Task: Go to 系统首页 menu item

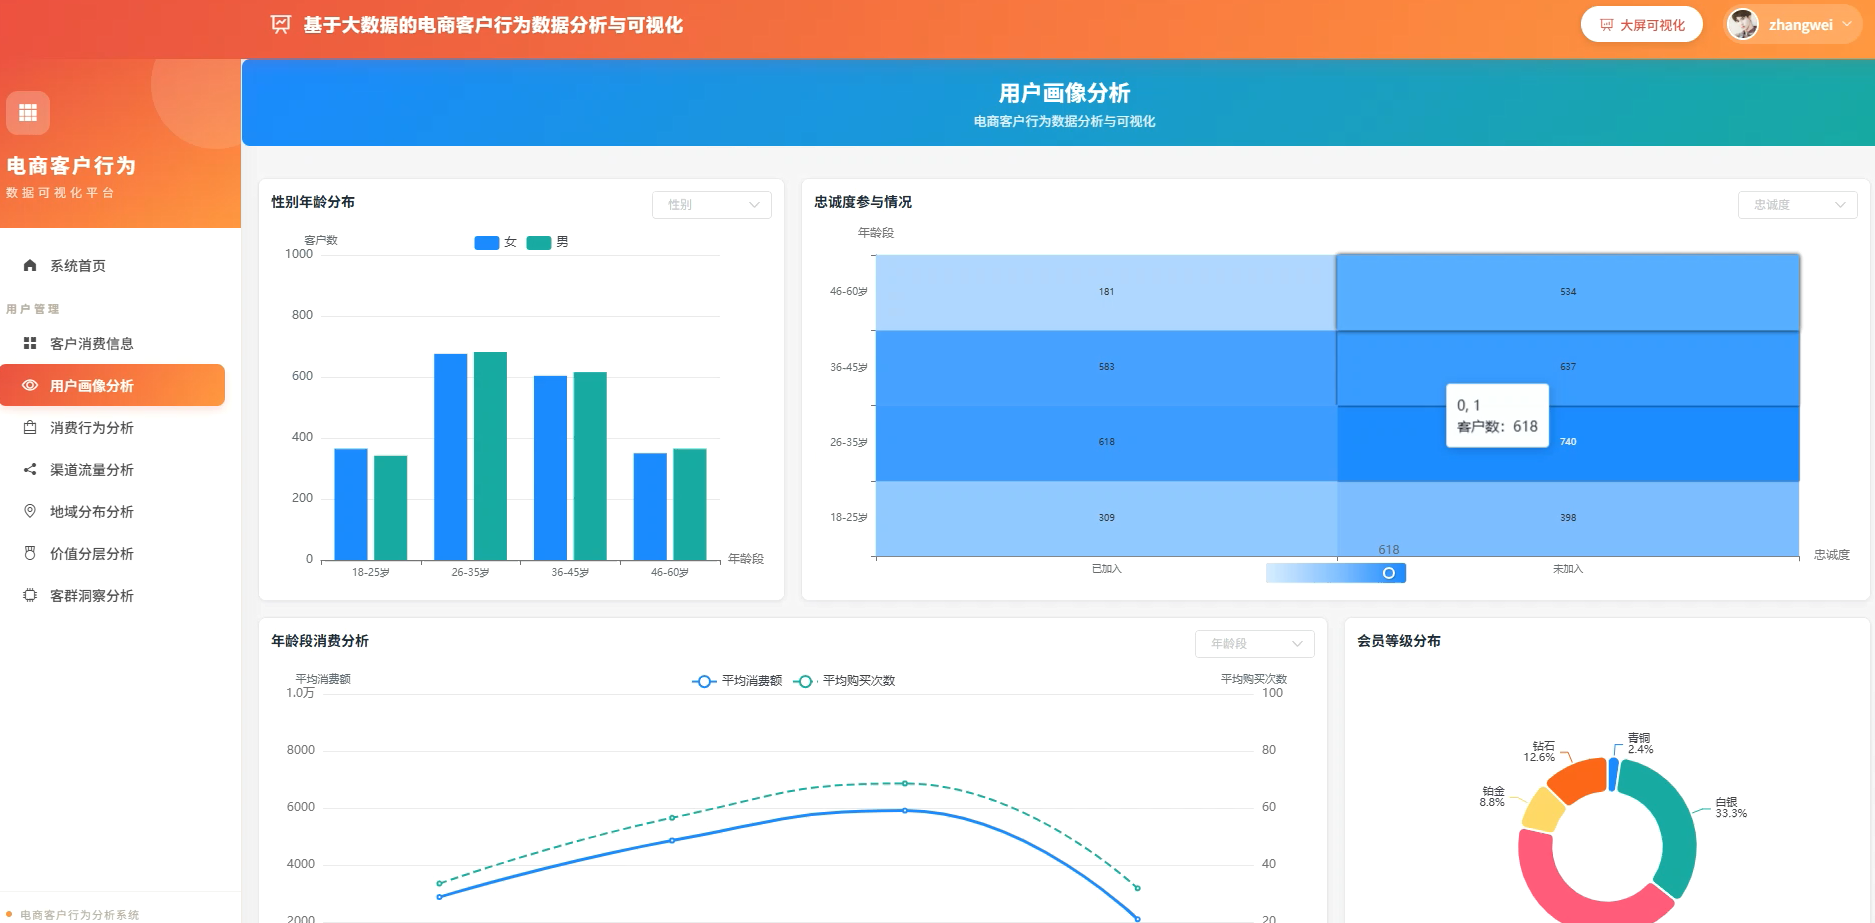Action: [112, 265]
